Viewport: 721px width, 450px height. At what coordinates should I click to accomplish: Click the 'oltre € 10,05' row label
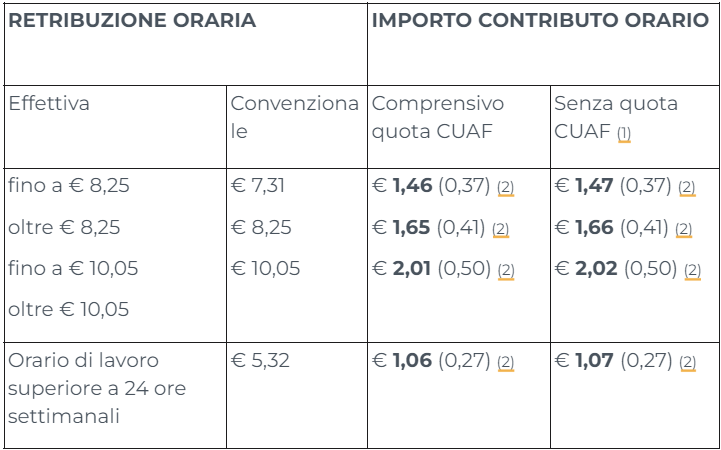(x=69, y=309)
